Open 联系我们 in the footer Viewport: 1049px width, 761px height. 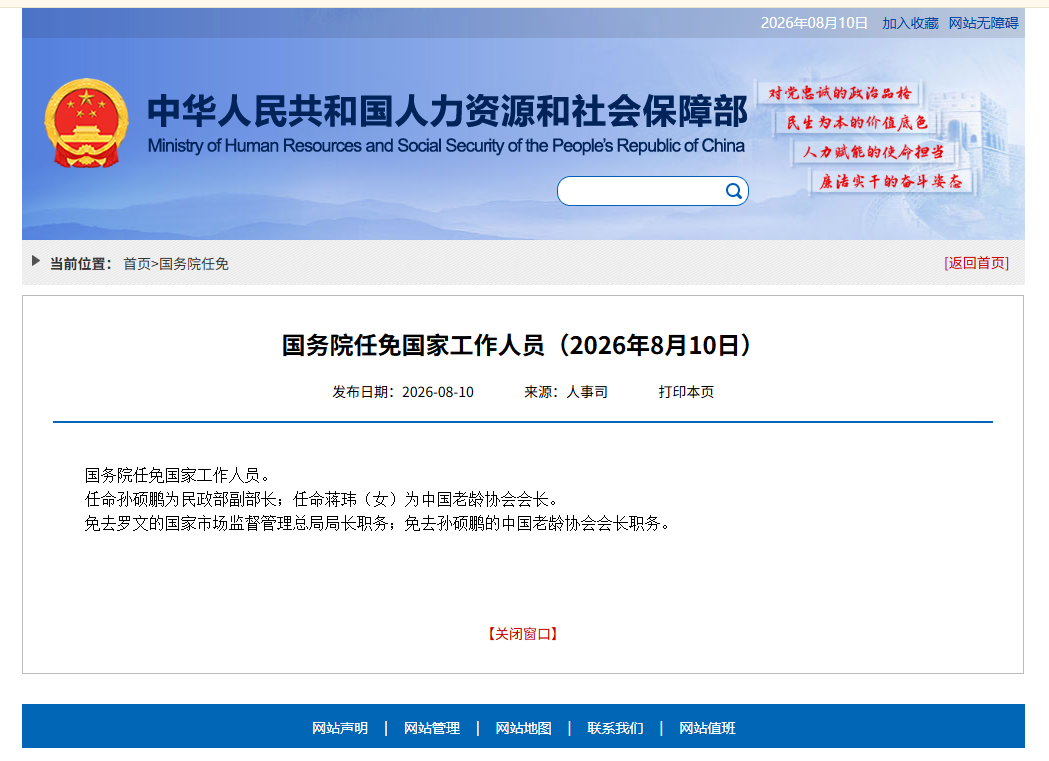pos(615,728)
